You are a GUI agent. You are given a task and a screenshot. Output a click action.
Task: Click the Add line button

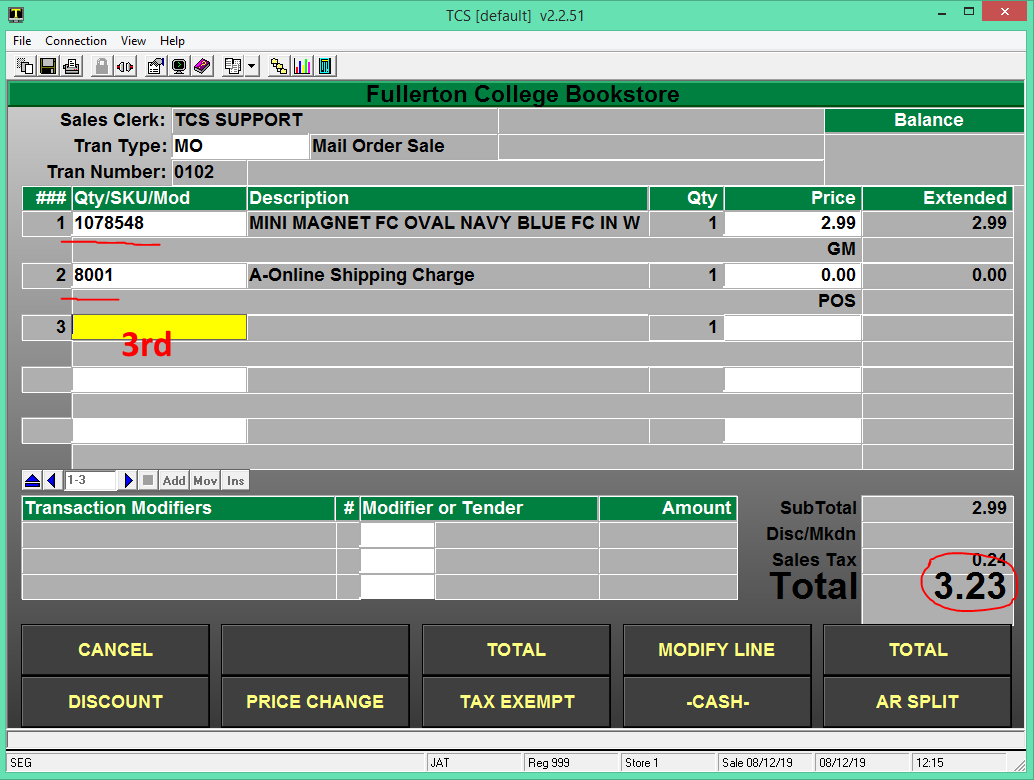(174, 481)
